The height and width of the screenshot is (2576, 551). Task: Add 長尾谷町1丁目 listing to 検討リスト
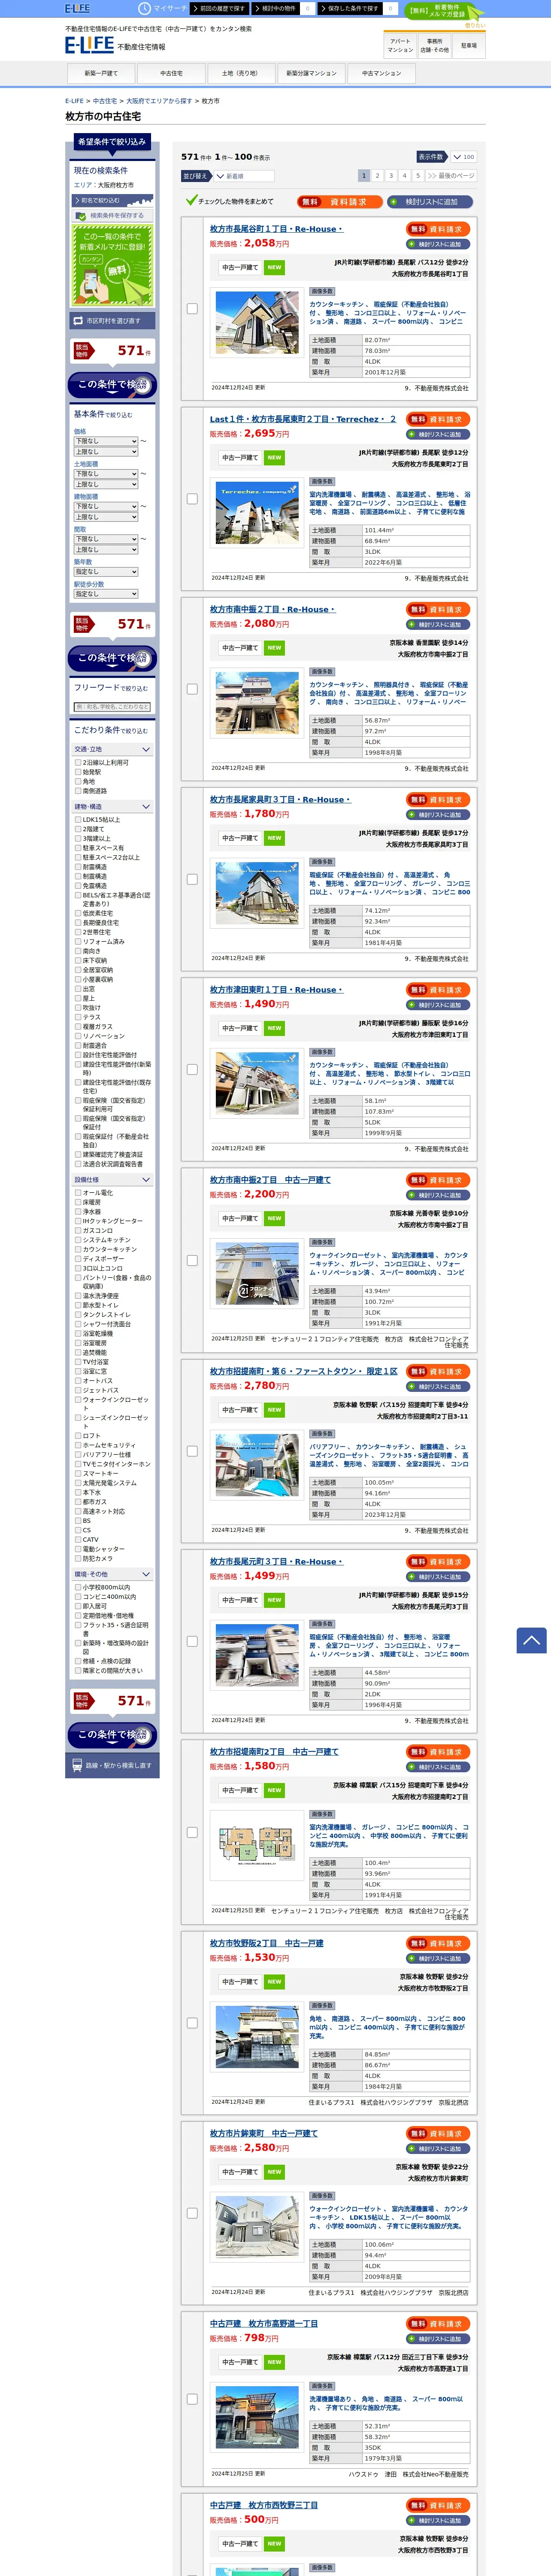438,244
